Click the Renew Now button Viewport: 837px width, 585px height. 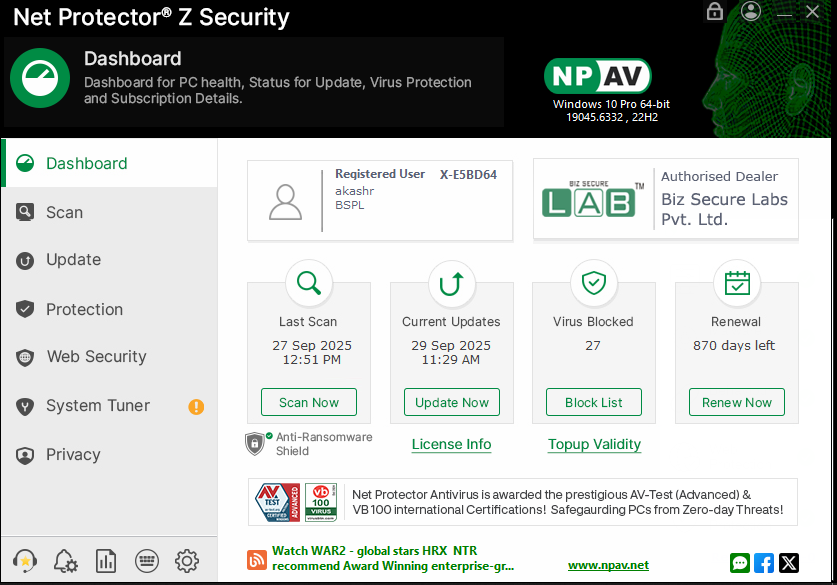tap(737, 402)
